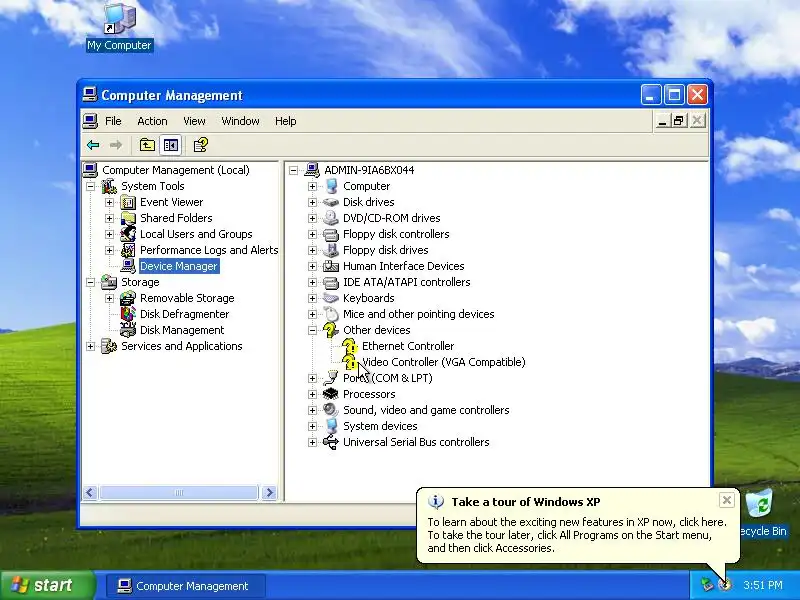Click the Local Users and Groups icon

click(128, 234)
